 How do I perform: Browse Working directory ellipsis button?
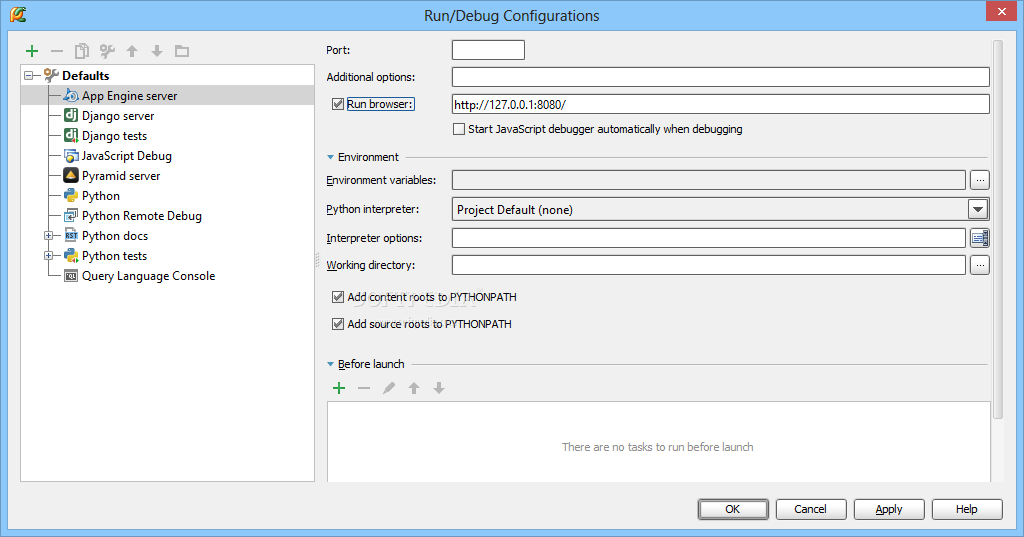[980, 265]
